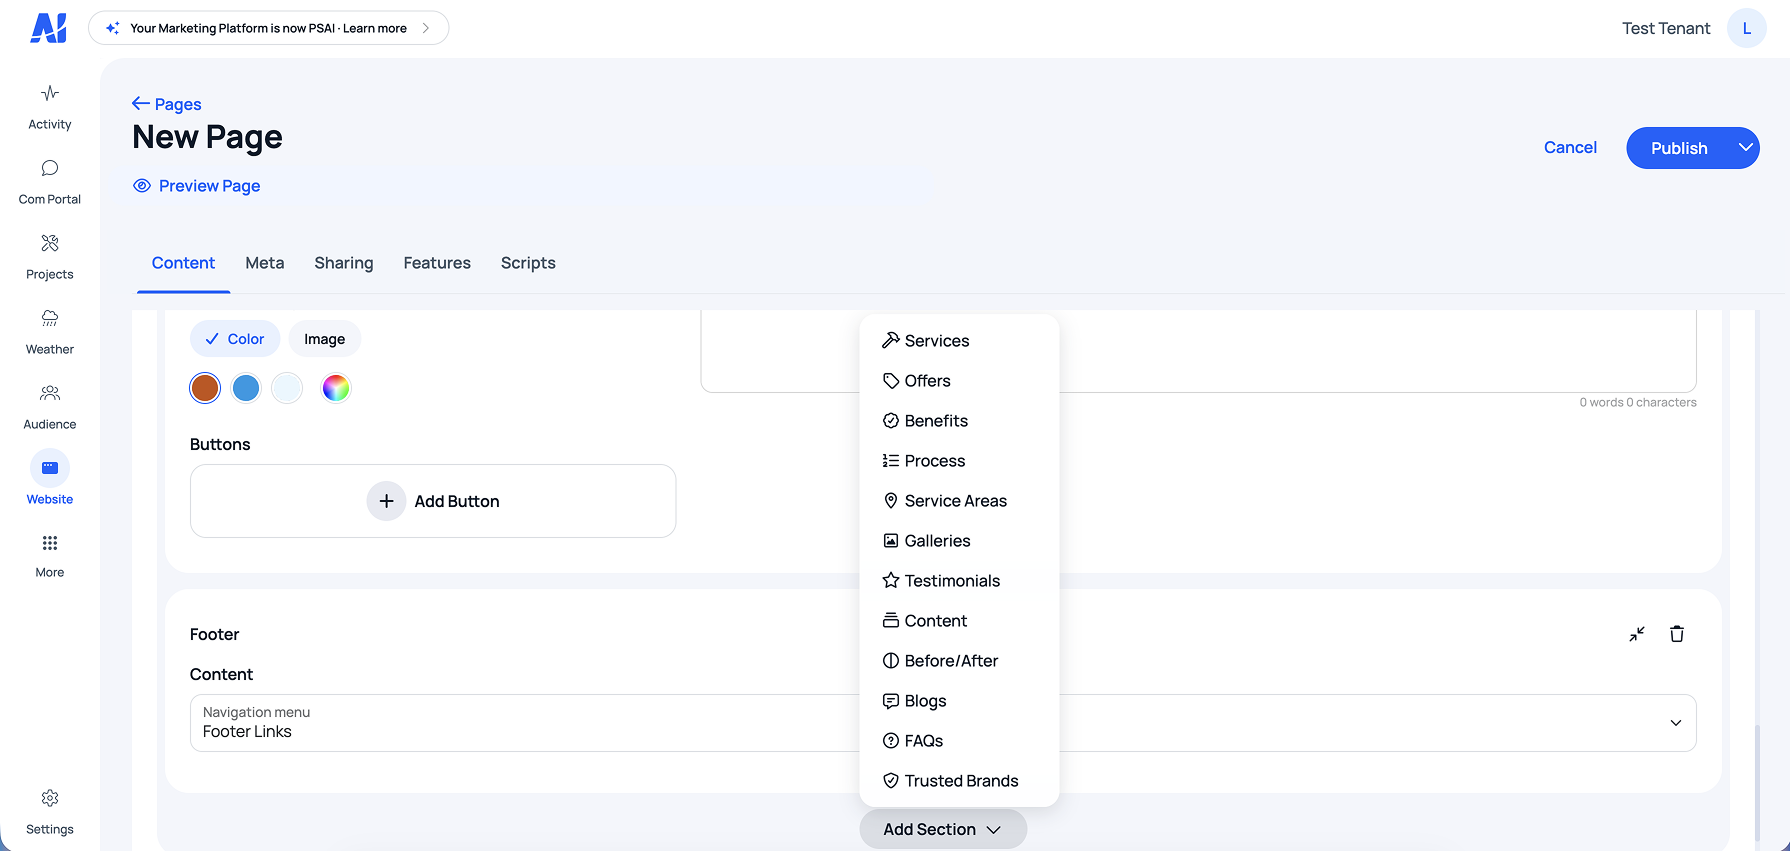The image size is (1790, 851).
Task: Click the list icon next to Process
Action: (891, 461)
